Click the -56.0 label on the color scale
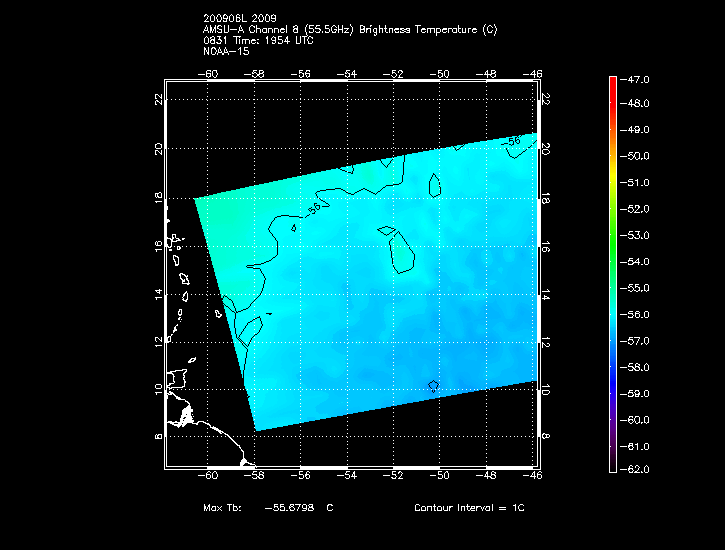This screenshot has width=725, height=550. 639,315
